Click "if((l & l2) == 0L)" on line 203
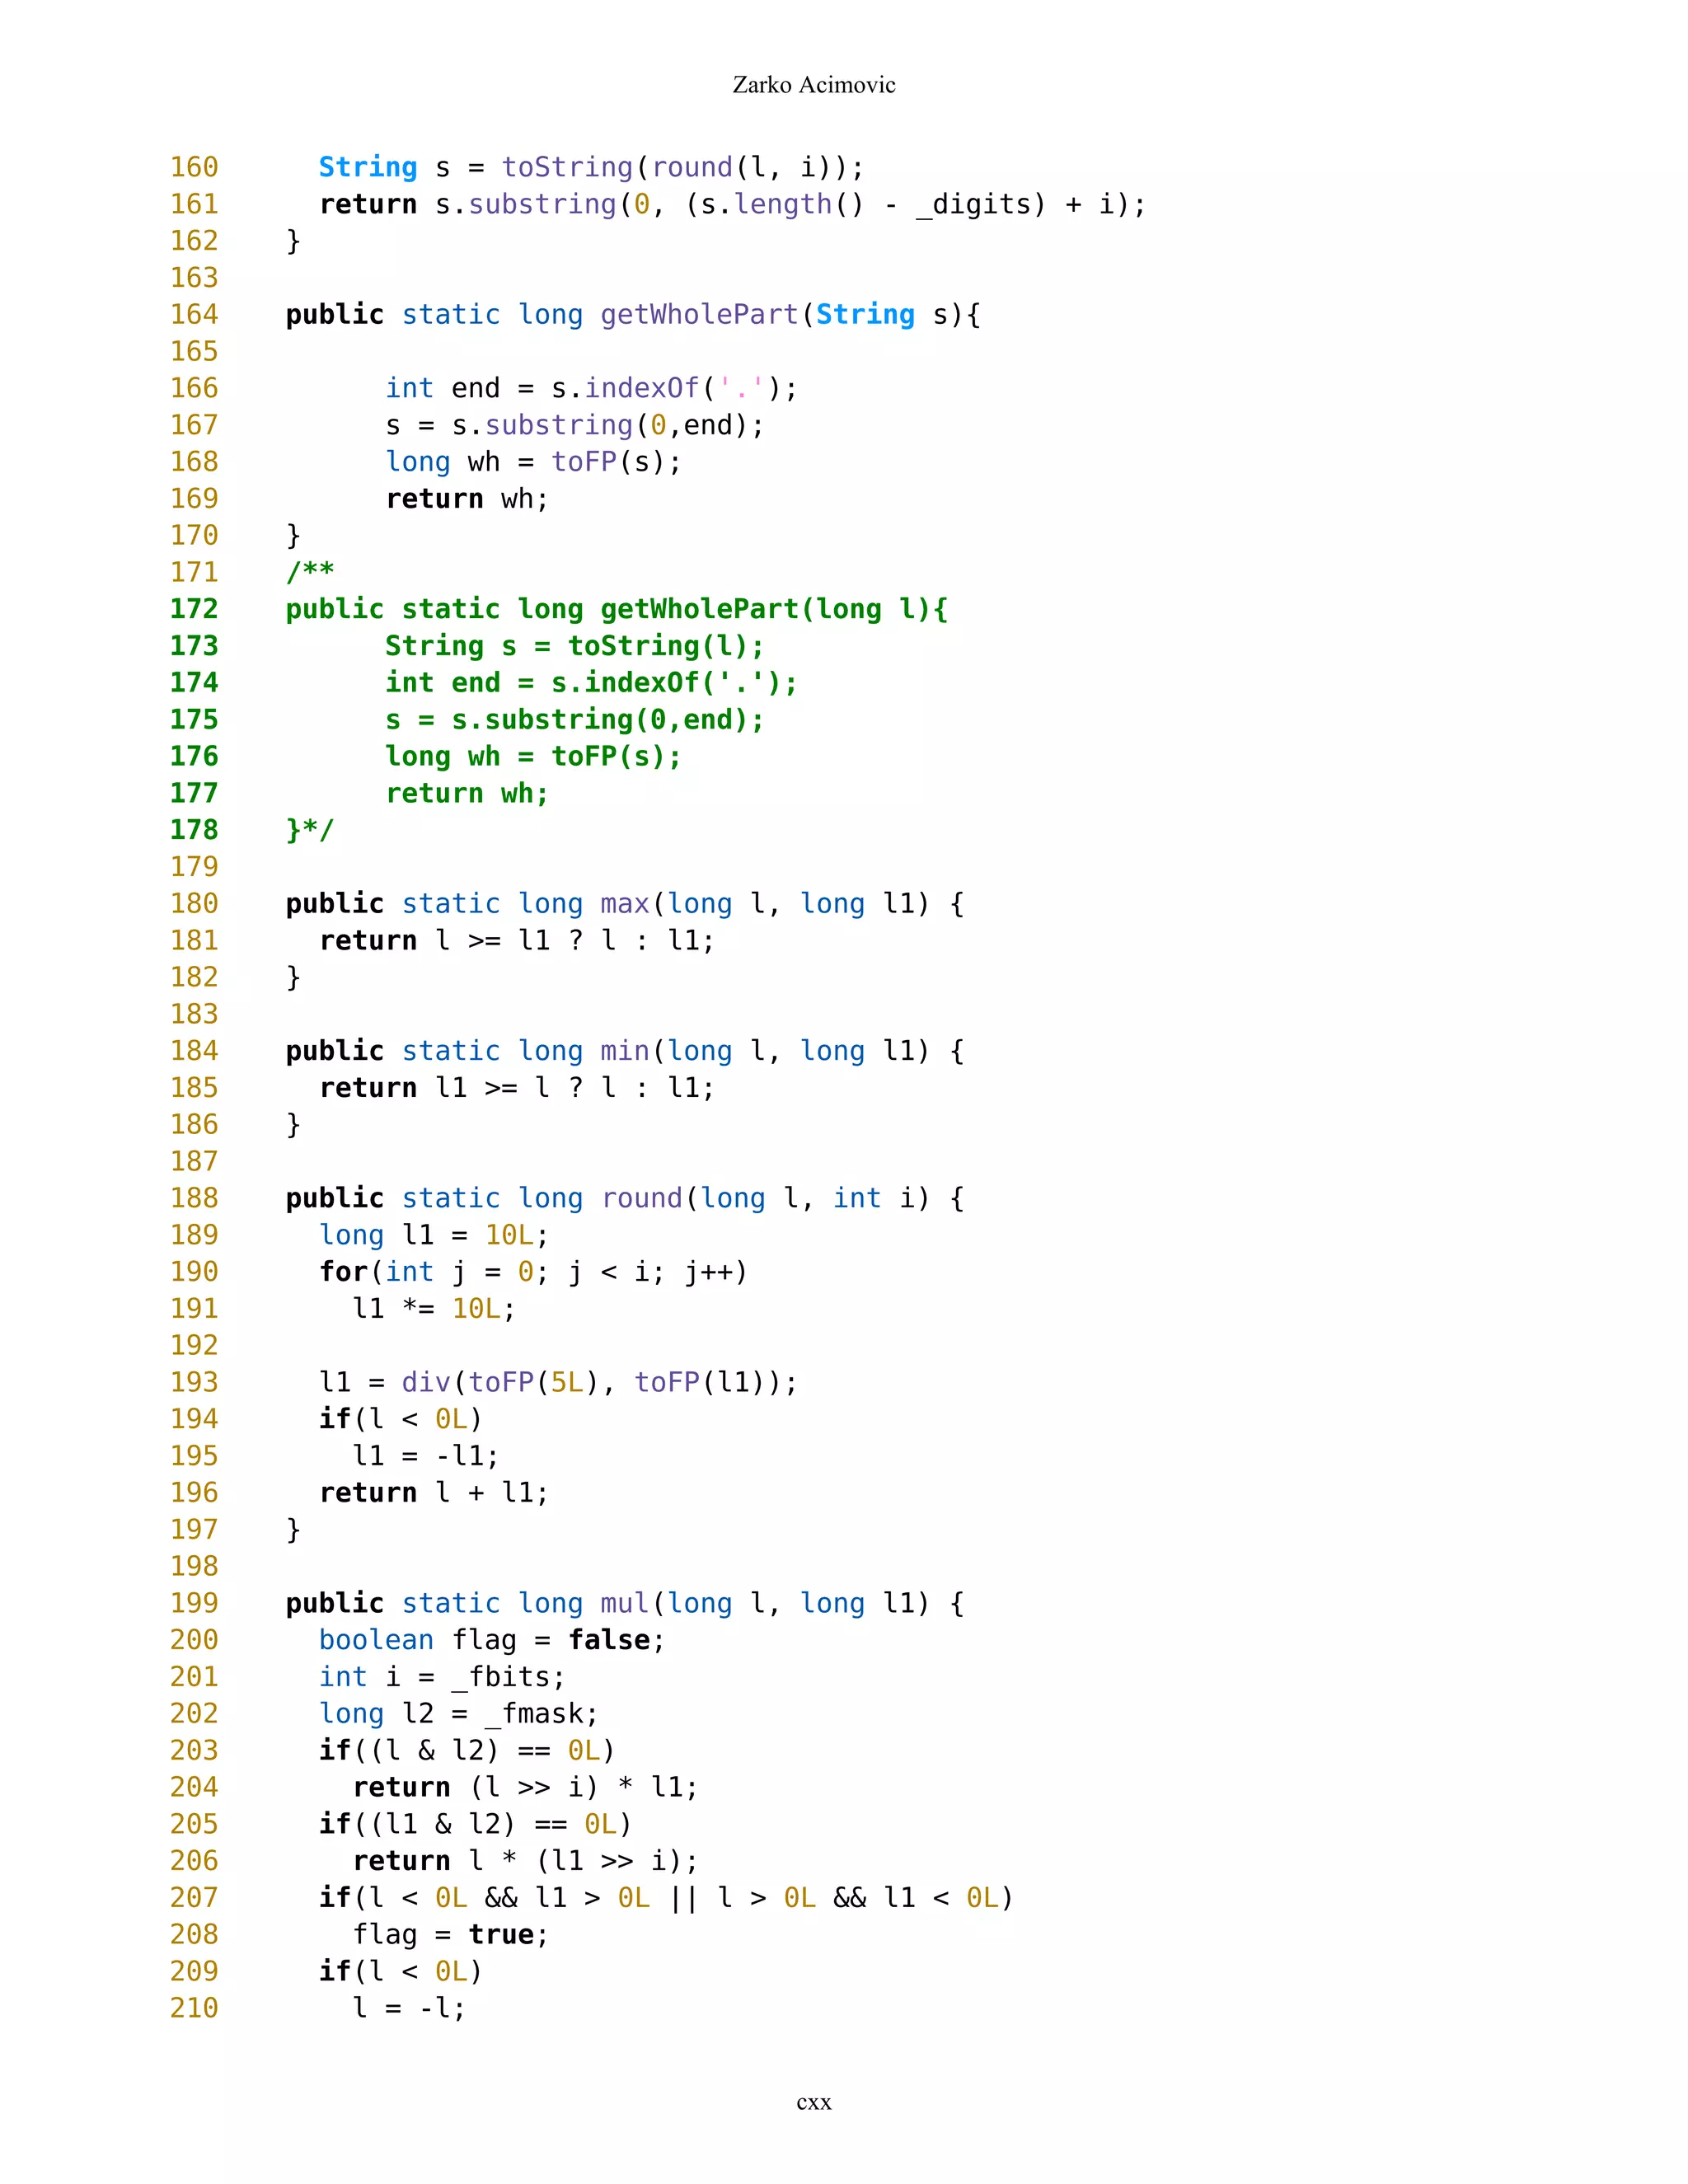1688x2184 pixels. (x=467, y=1751)
